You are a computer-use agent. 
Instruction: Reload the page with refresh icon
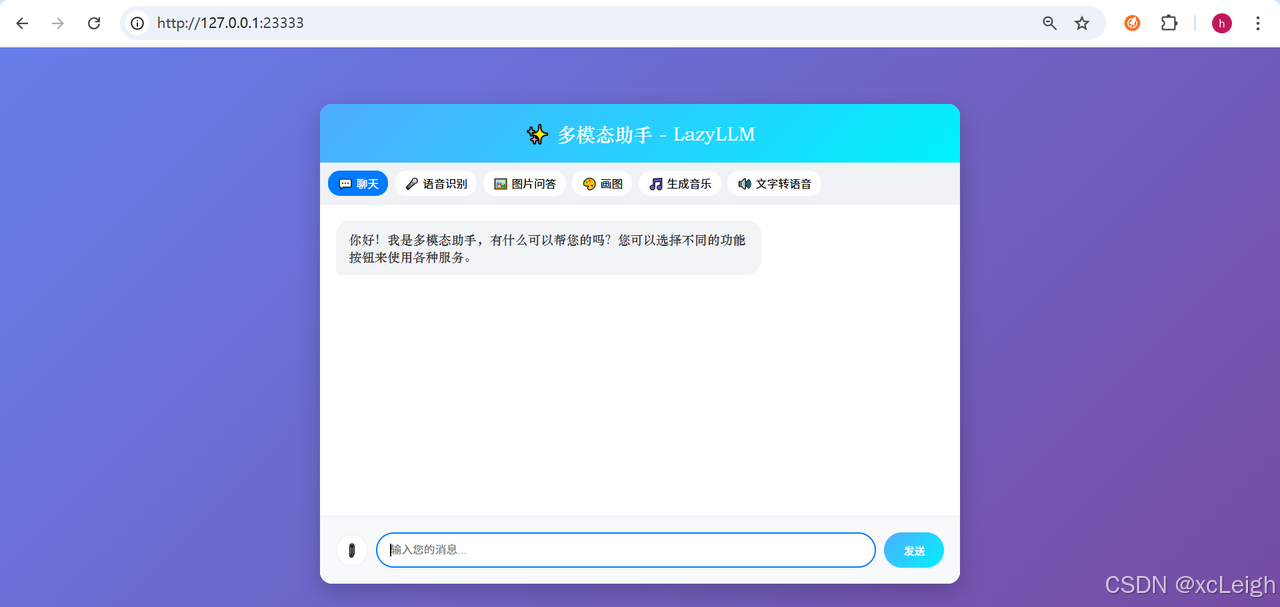pyautogui.click(x=94, y=23)
